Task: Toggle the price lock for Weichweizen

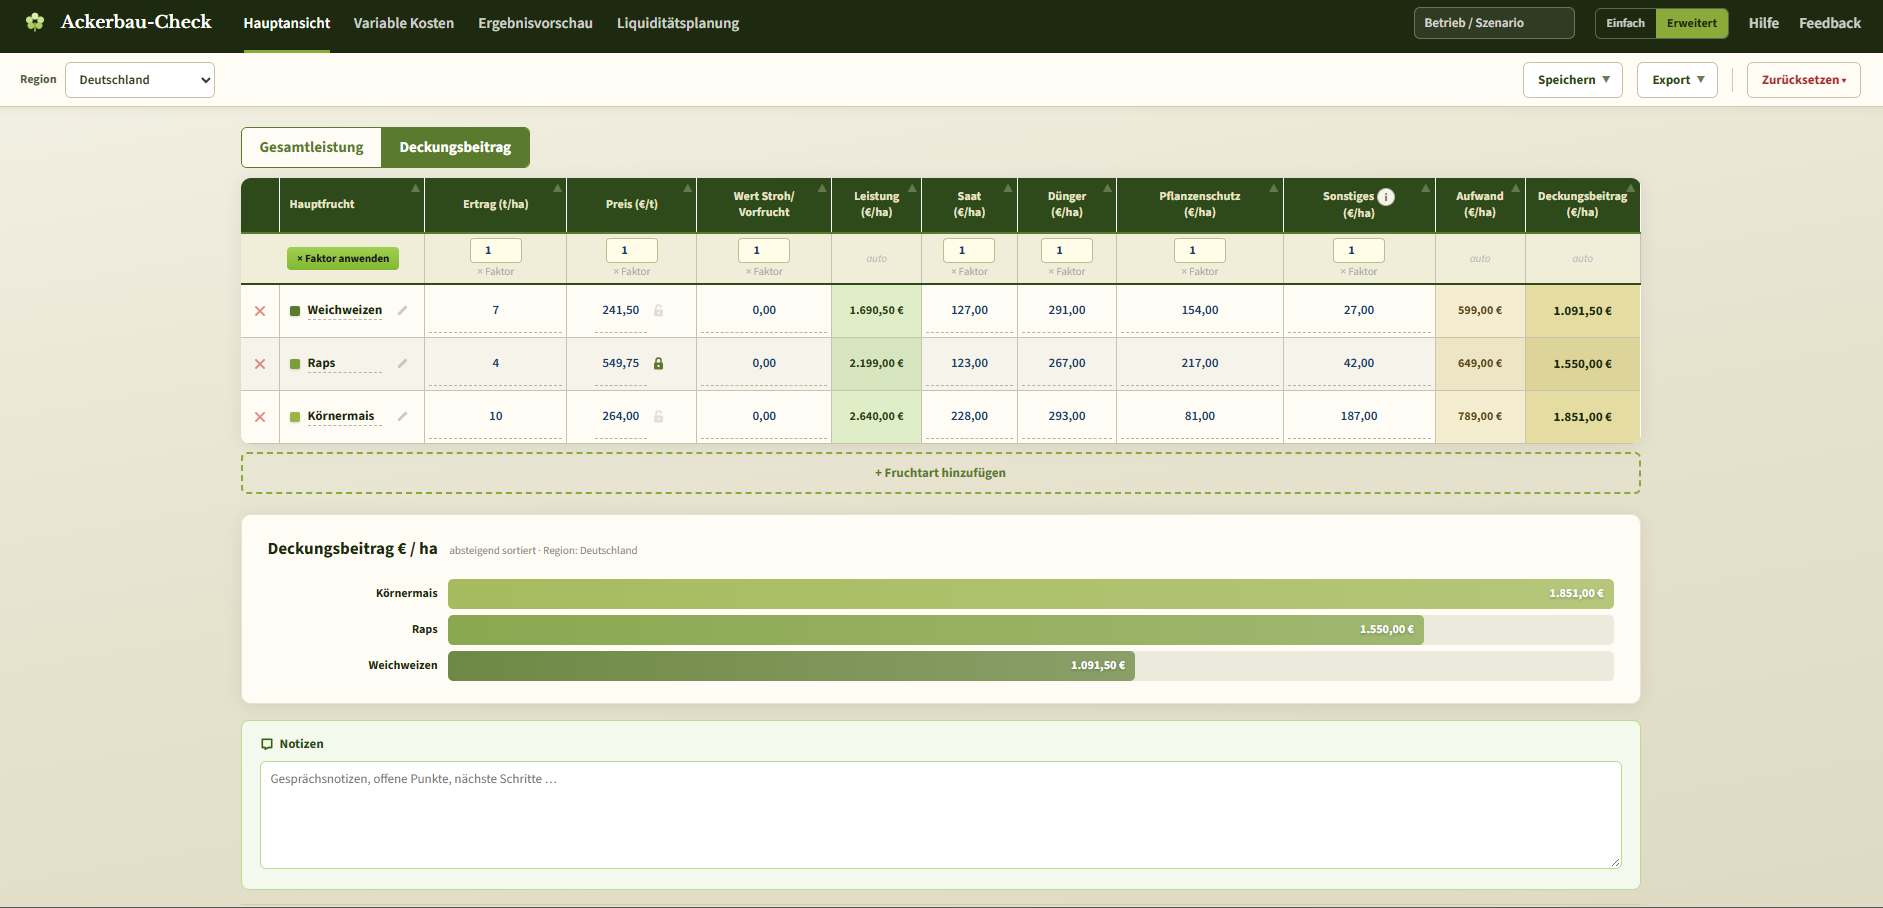Action: tap(658, 311)
